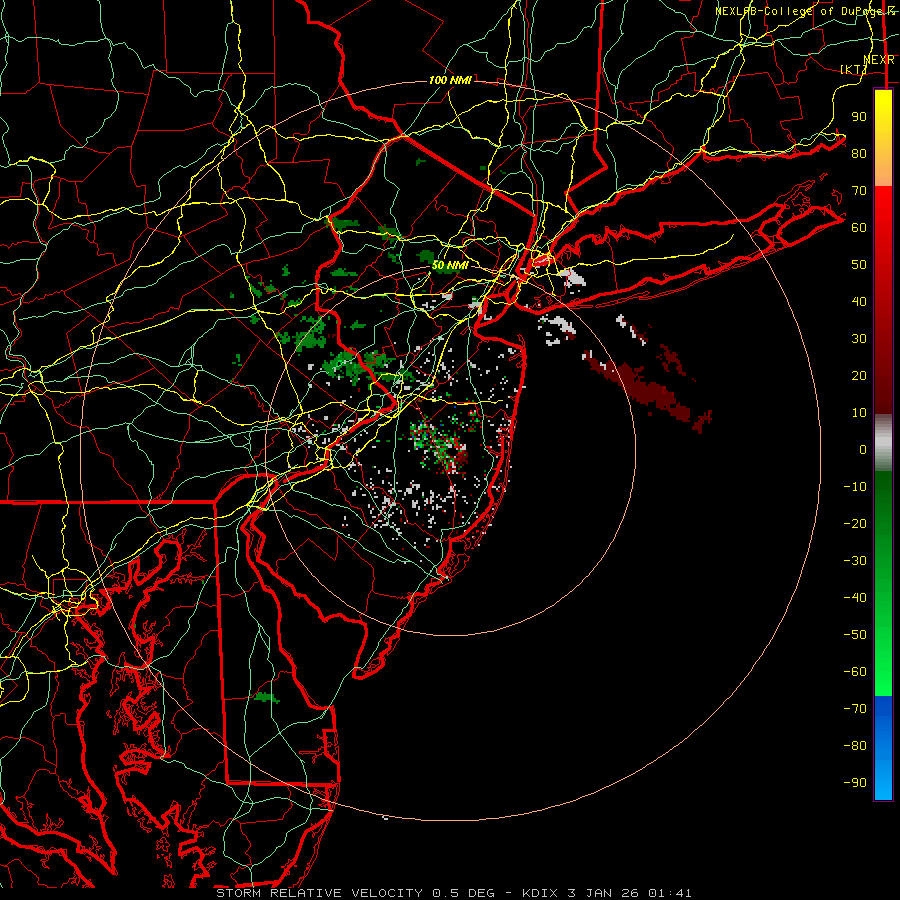Click the "-90" scale value
Screen dimensions: 900x900
pyautogui.click(x=855, y=783)
